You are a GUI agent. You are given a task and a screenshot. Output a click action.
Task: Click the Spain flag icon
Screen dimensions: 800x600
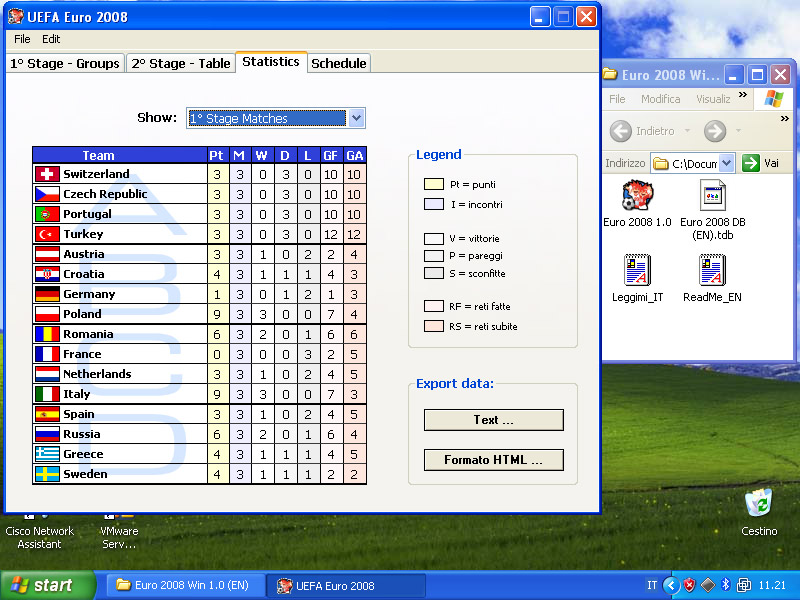coord(47,414)
